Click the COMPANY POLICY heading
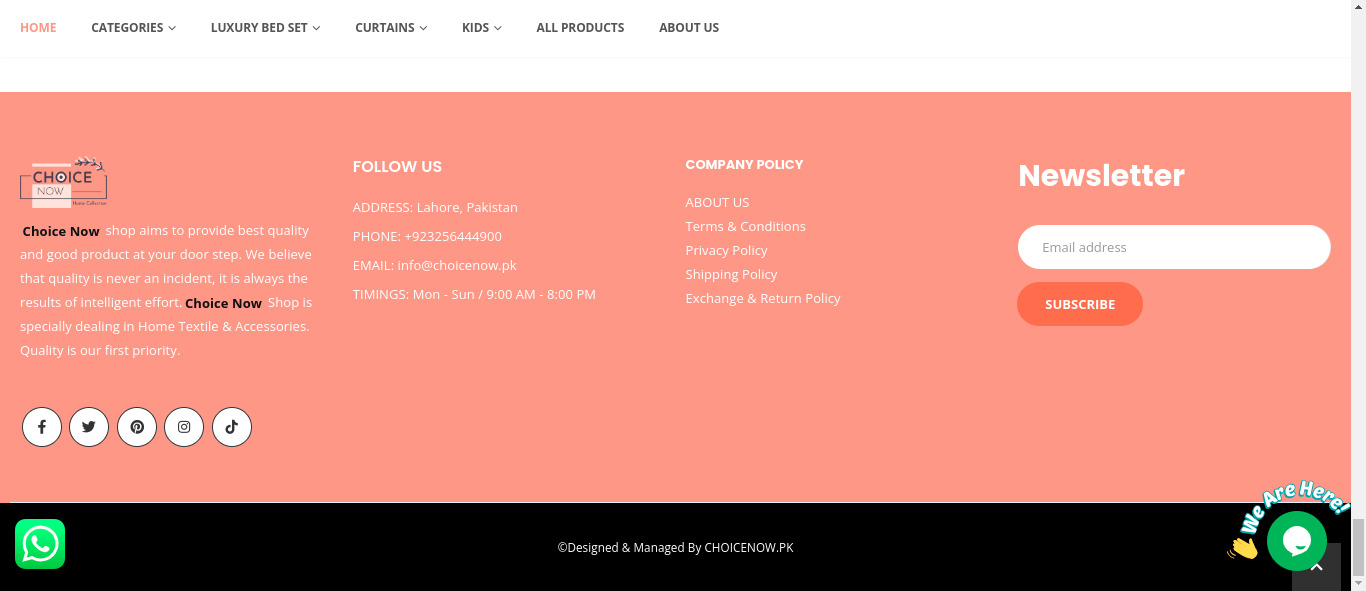Viewport: 1366px width, 591px height. pos(744,164)
